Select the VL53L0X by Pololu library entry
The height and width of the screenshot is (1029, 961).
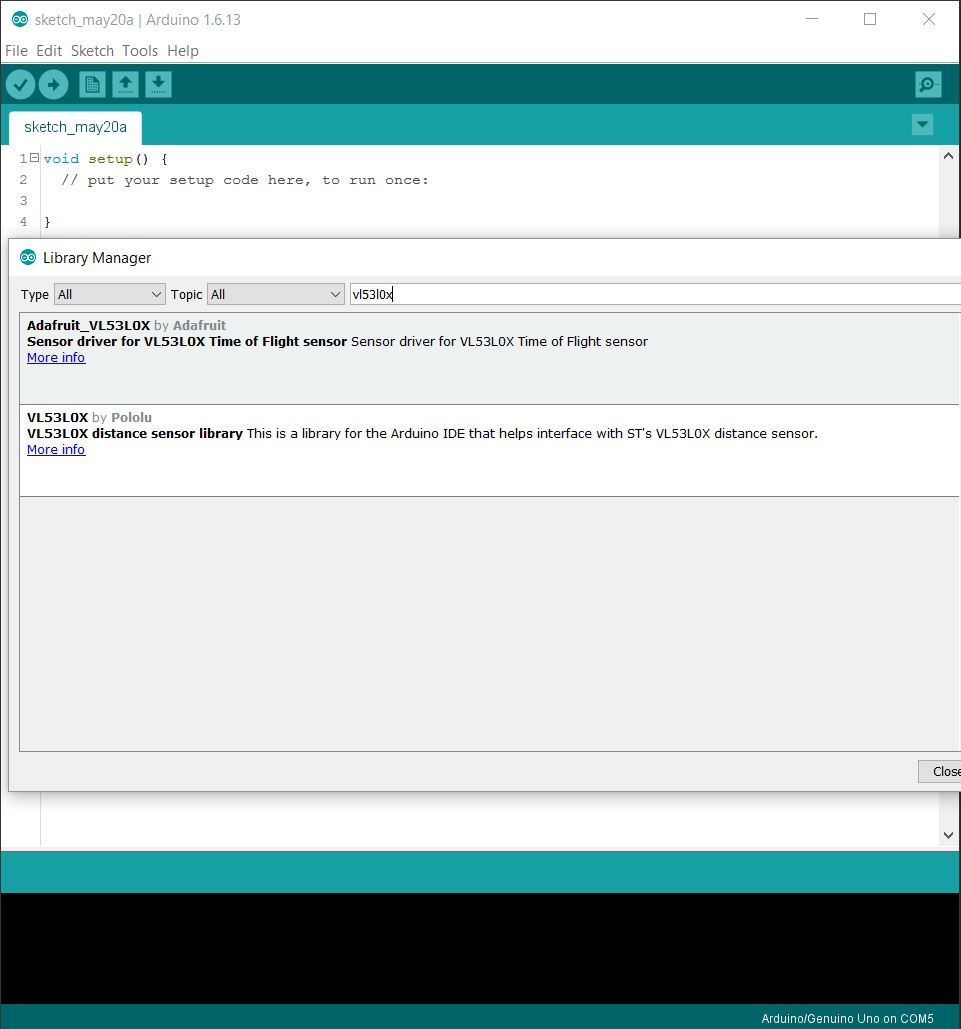coord(490,450)
